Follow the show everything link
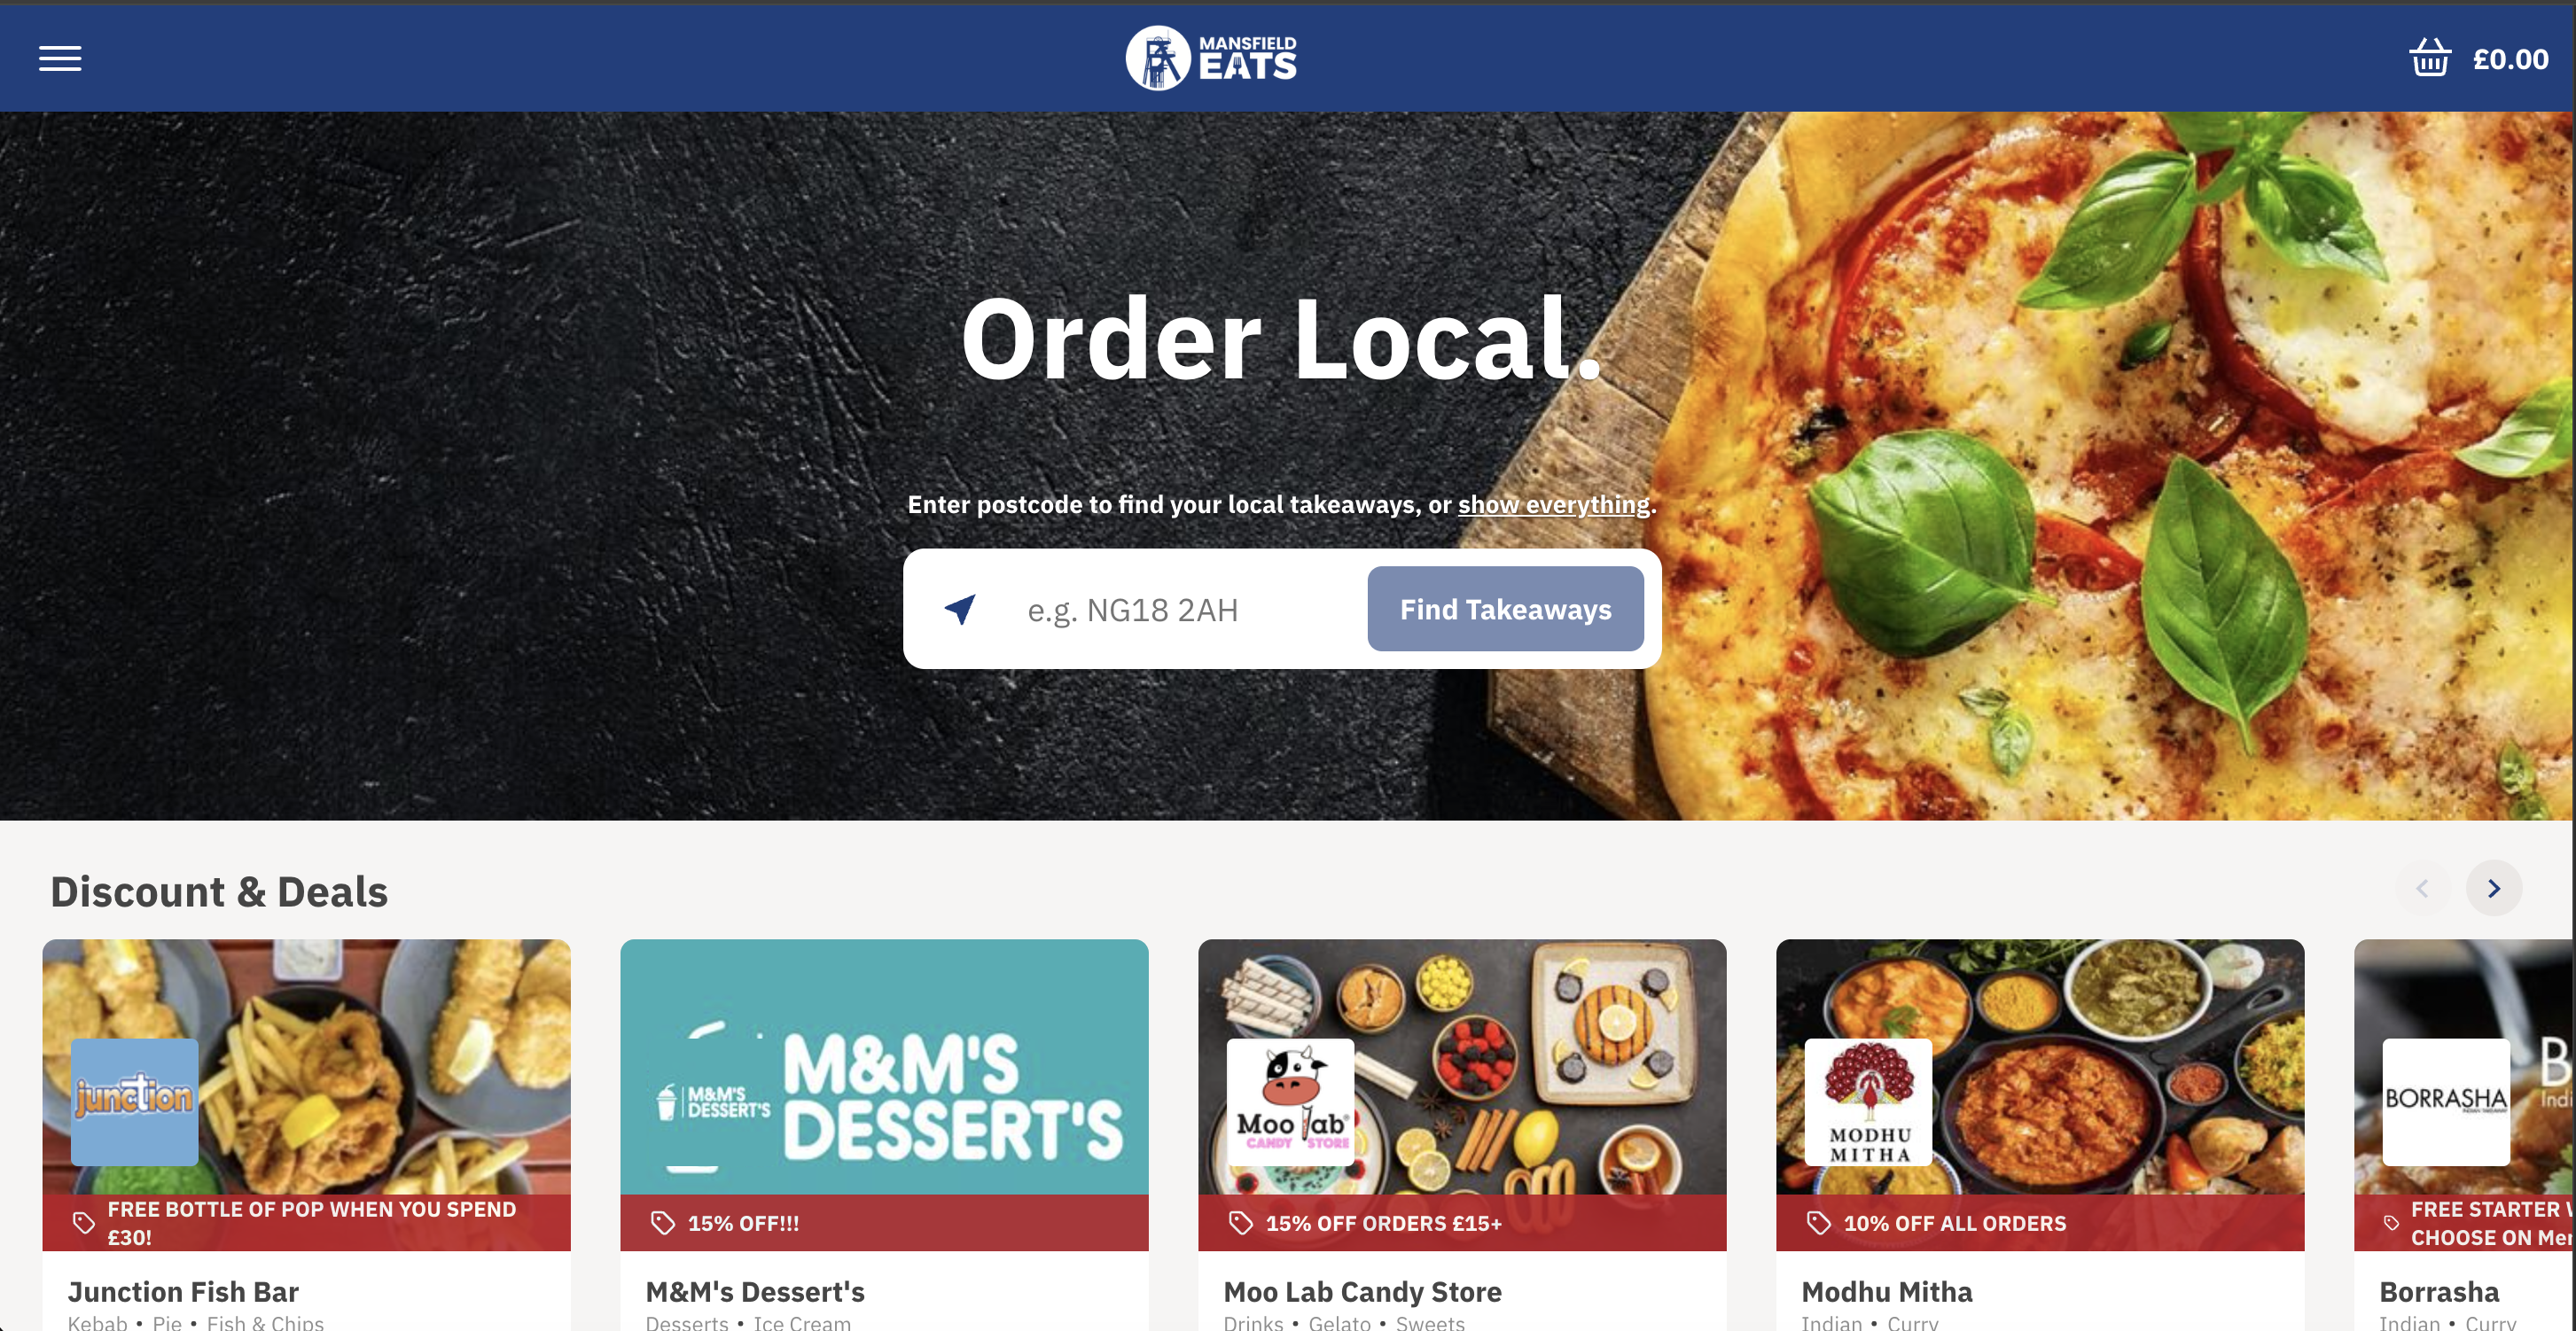This screenshot has width=2576, height=1331. tap(1553, 505)
